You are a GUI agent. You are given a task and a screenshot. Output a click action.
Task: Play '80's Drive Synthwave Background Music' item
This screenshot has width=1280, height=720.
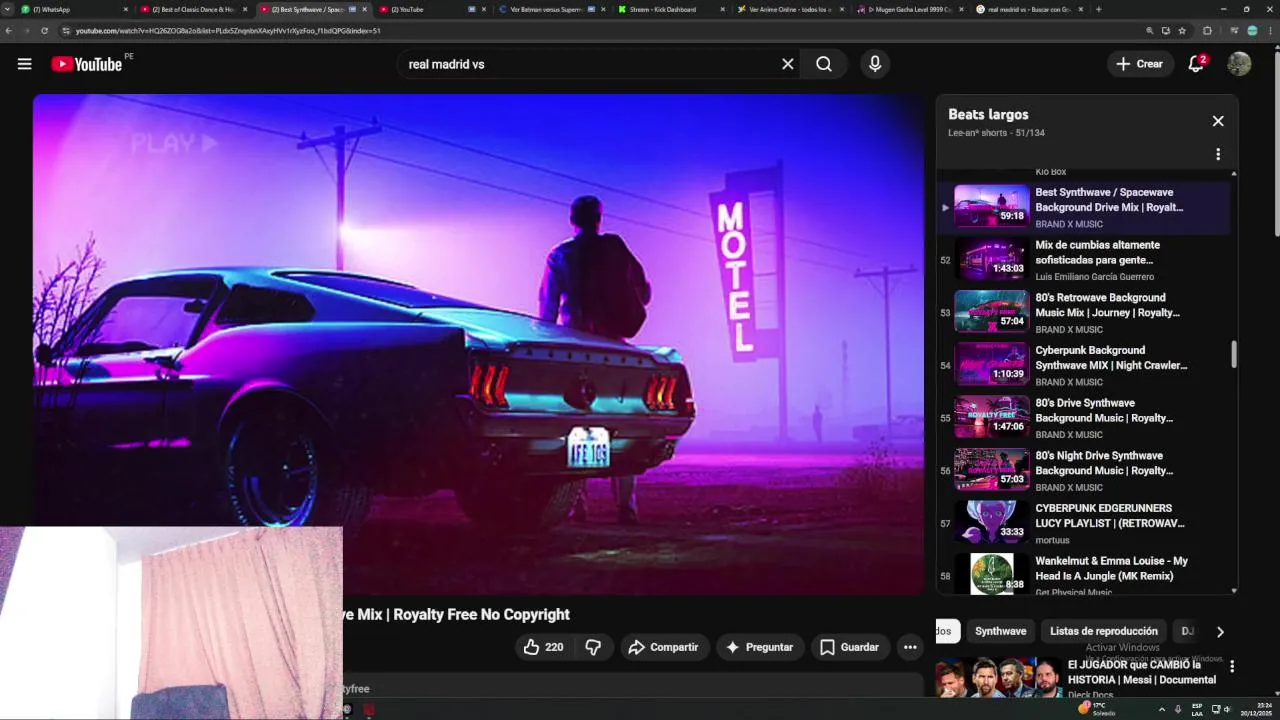1083,418
